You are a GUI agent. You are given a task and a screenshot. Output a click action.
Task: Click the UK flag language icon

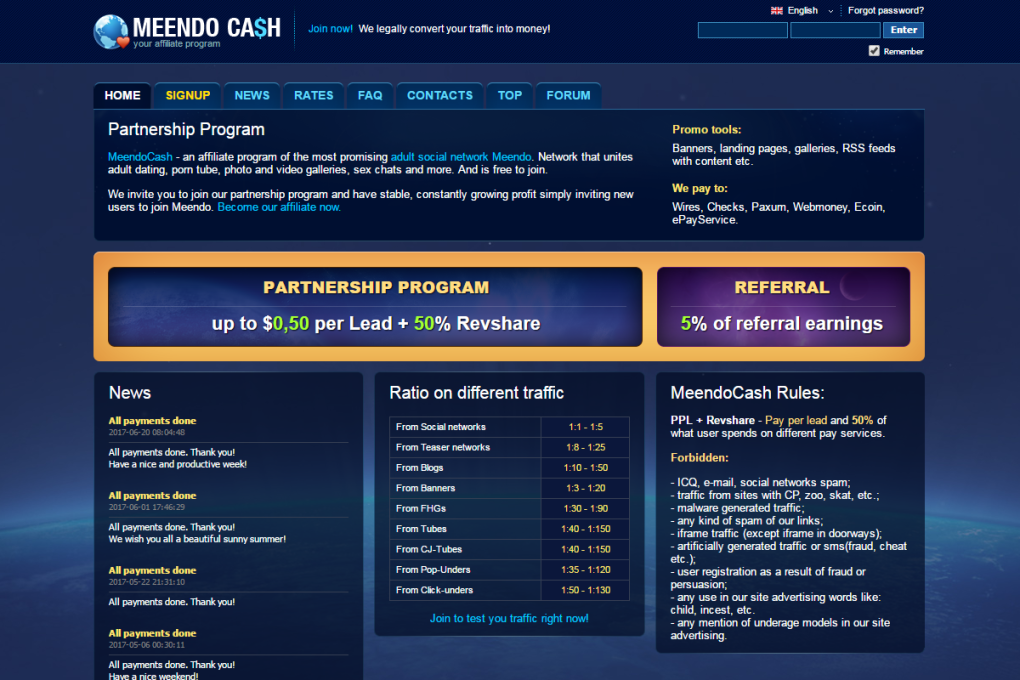point(776,11)
